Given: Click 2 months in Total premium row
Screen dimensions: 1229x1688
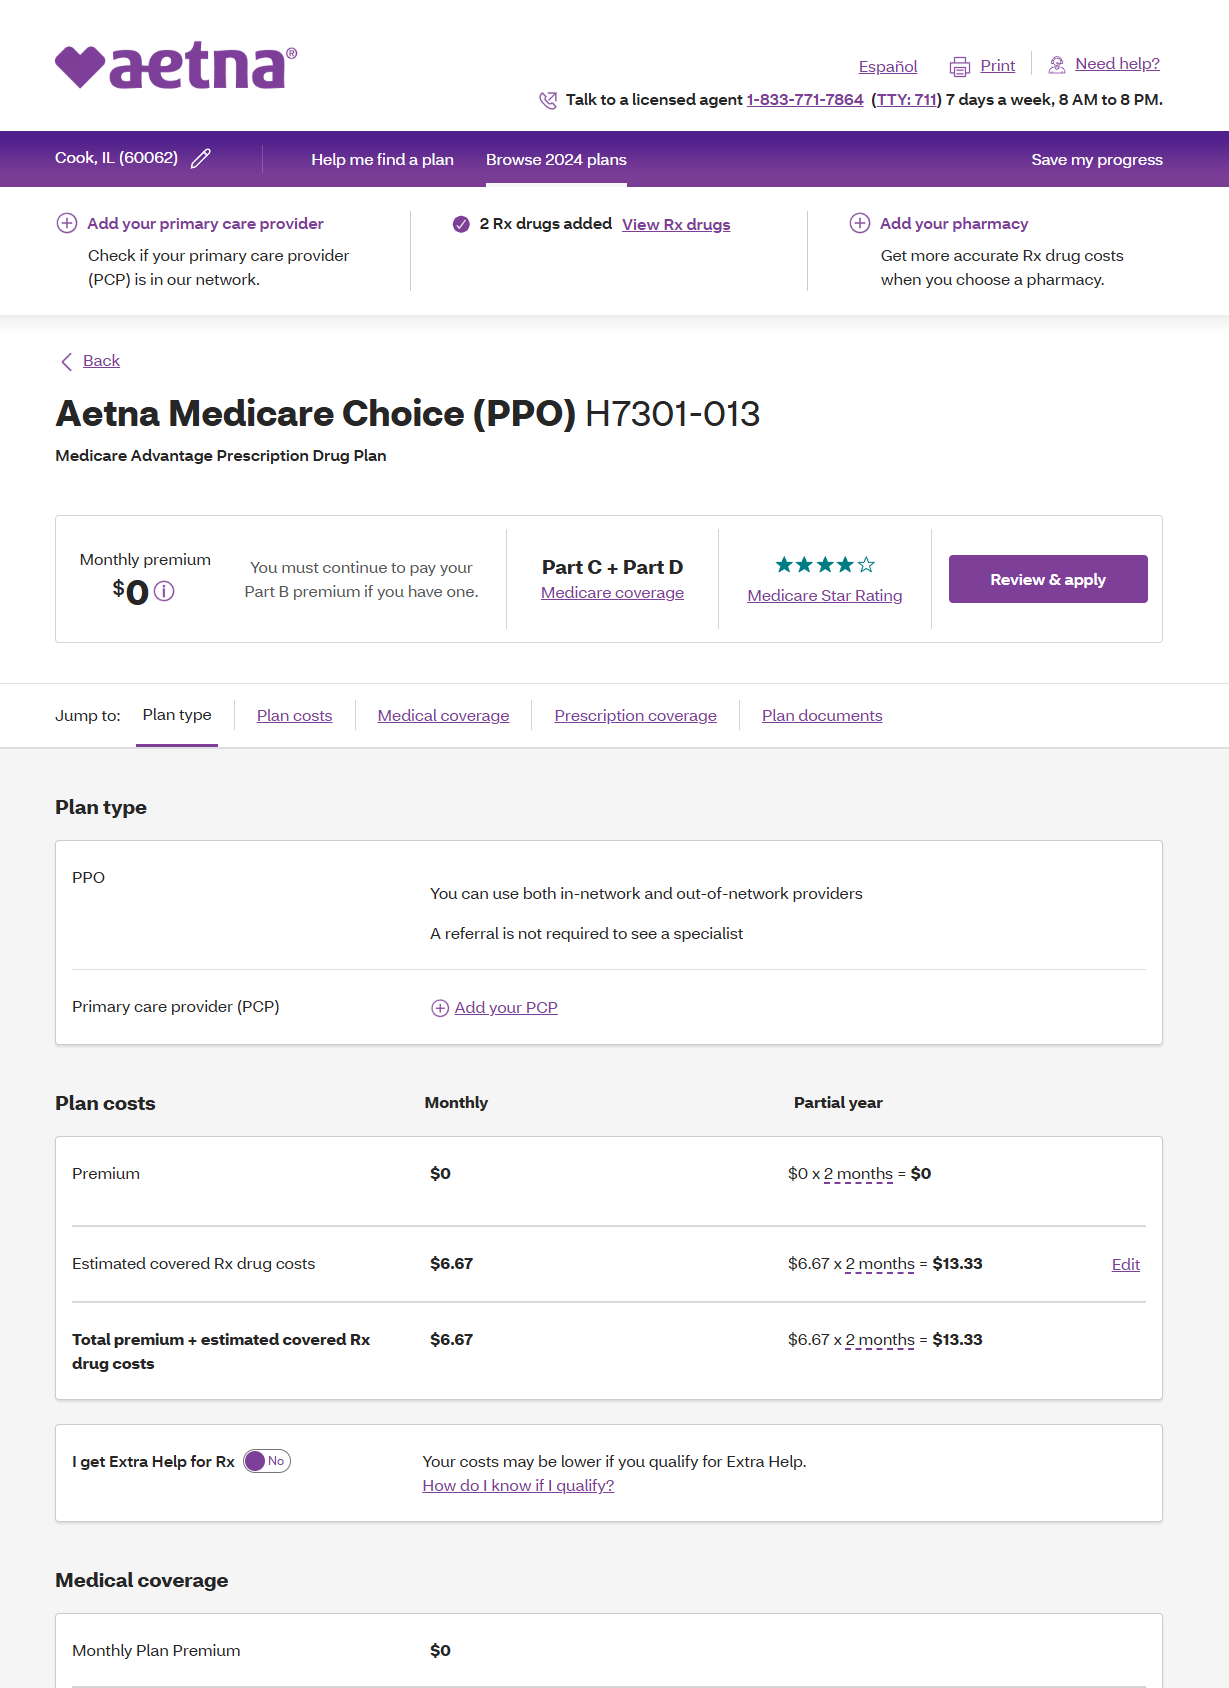Looking at the screenshot, I should pyautogui.click(x=880, y=1340).
